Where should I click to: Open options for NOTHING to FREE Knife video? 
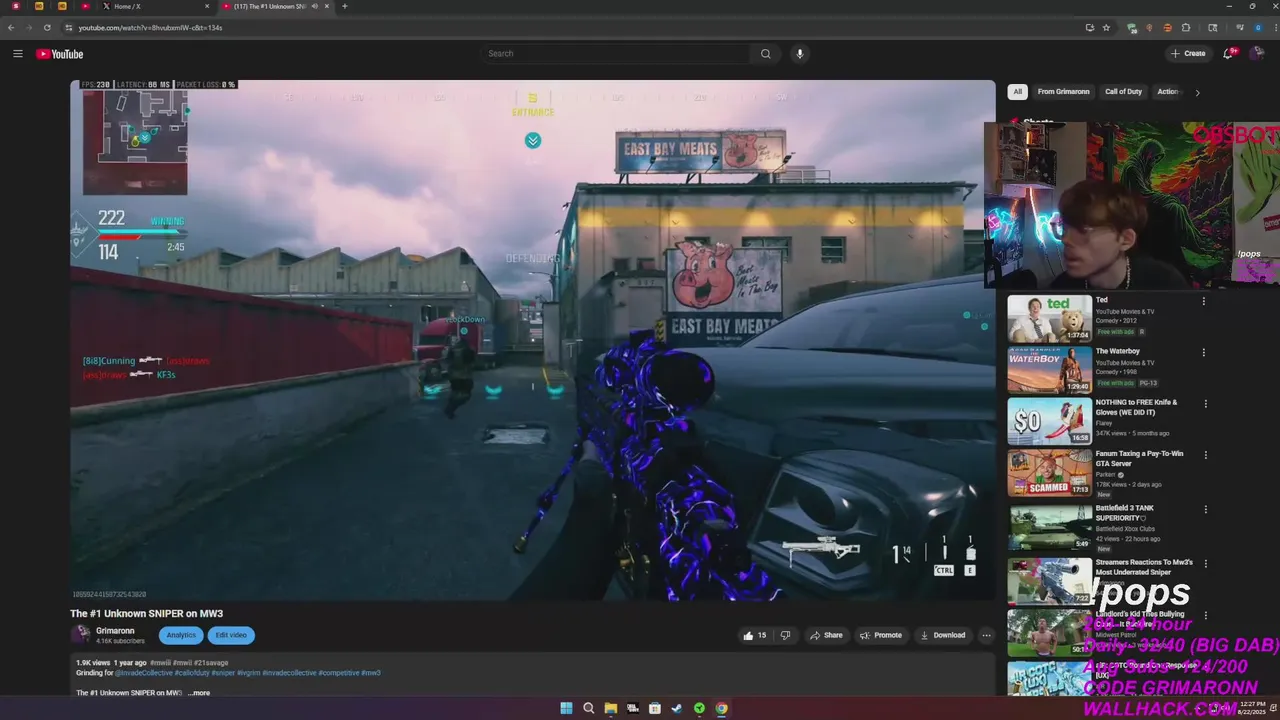point(1205,404)
